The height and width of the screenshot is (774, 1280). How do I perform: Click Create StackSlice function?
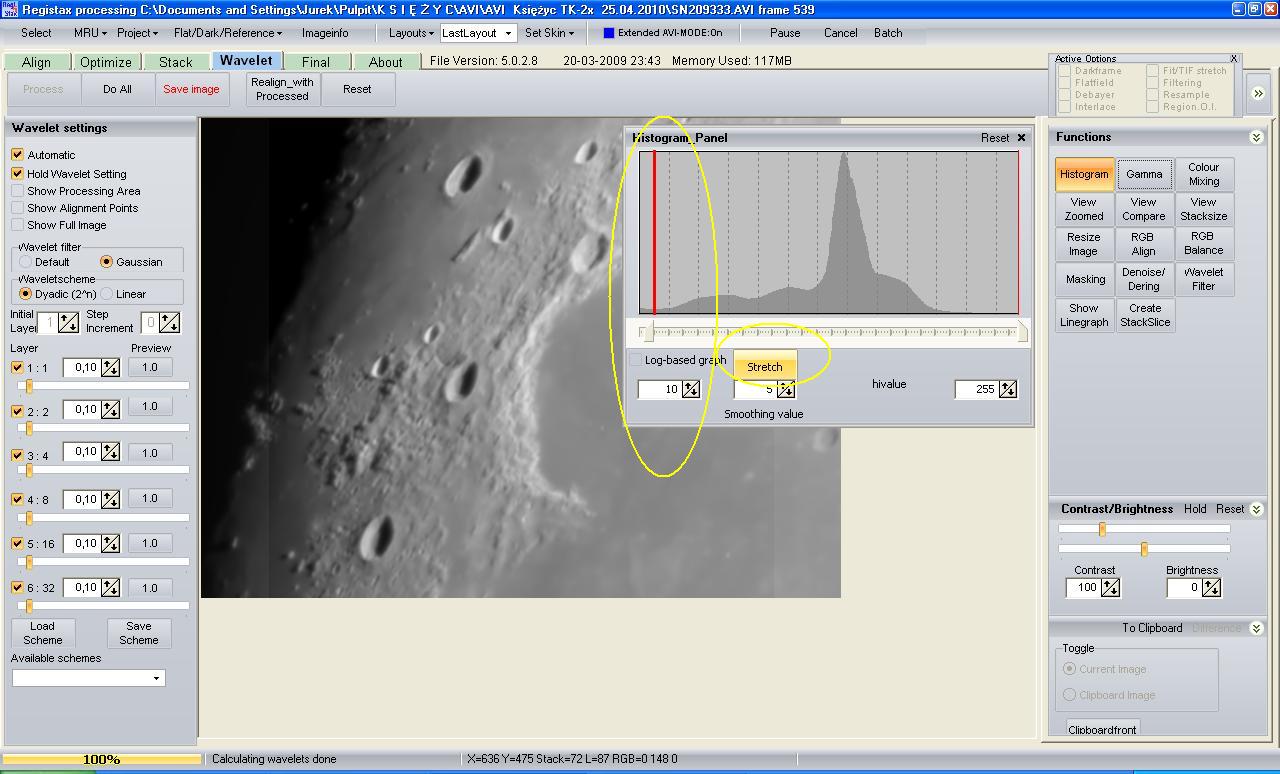pyautogui.click(x=1144, y=315)
